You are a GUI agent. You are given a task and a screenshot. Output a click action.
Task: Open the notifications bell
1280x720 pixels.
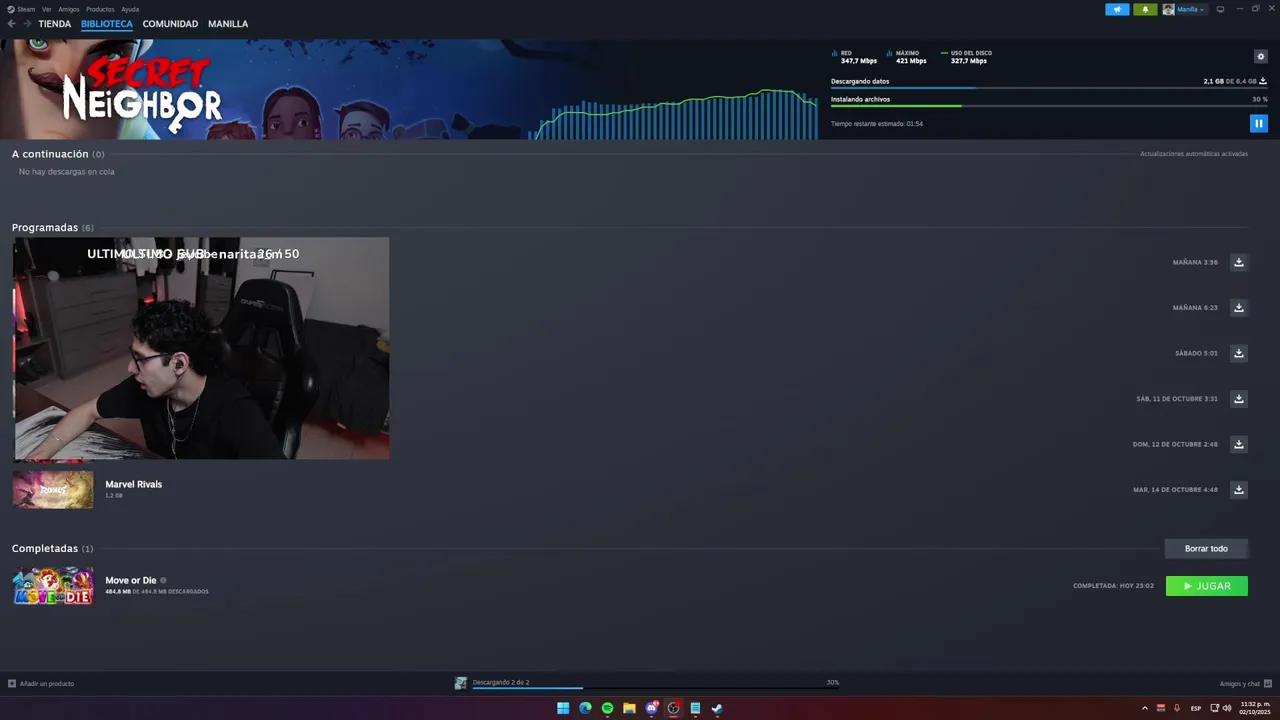click(x=1145, y=9)
